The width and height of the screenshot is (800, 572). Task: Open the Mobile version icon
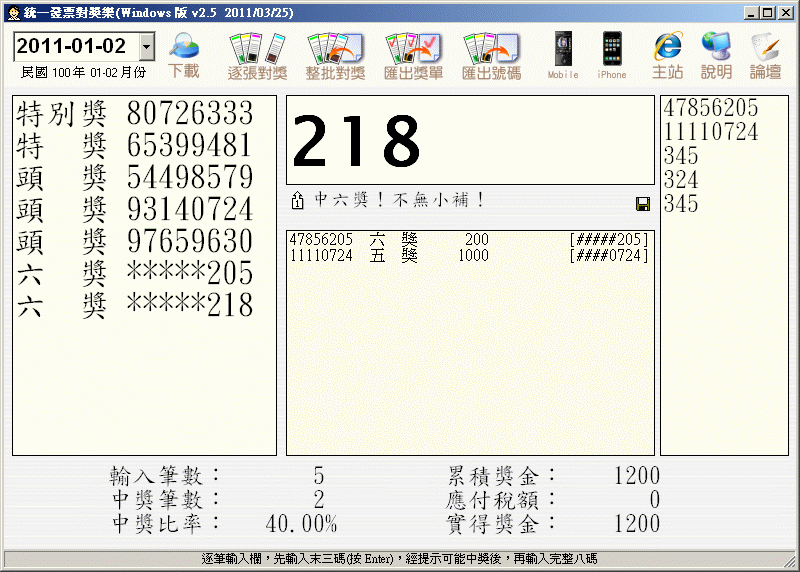[563, 55]
